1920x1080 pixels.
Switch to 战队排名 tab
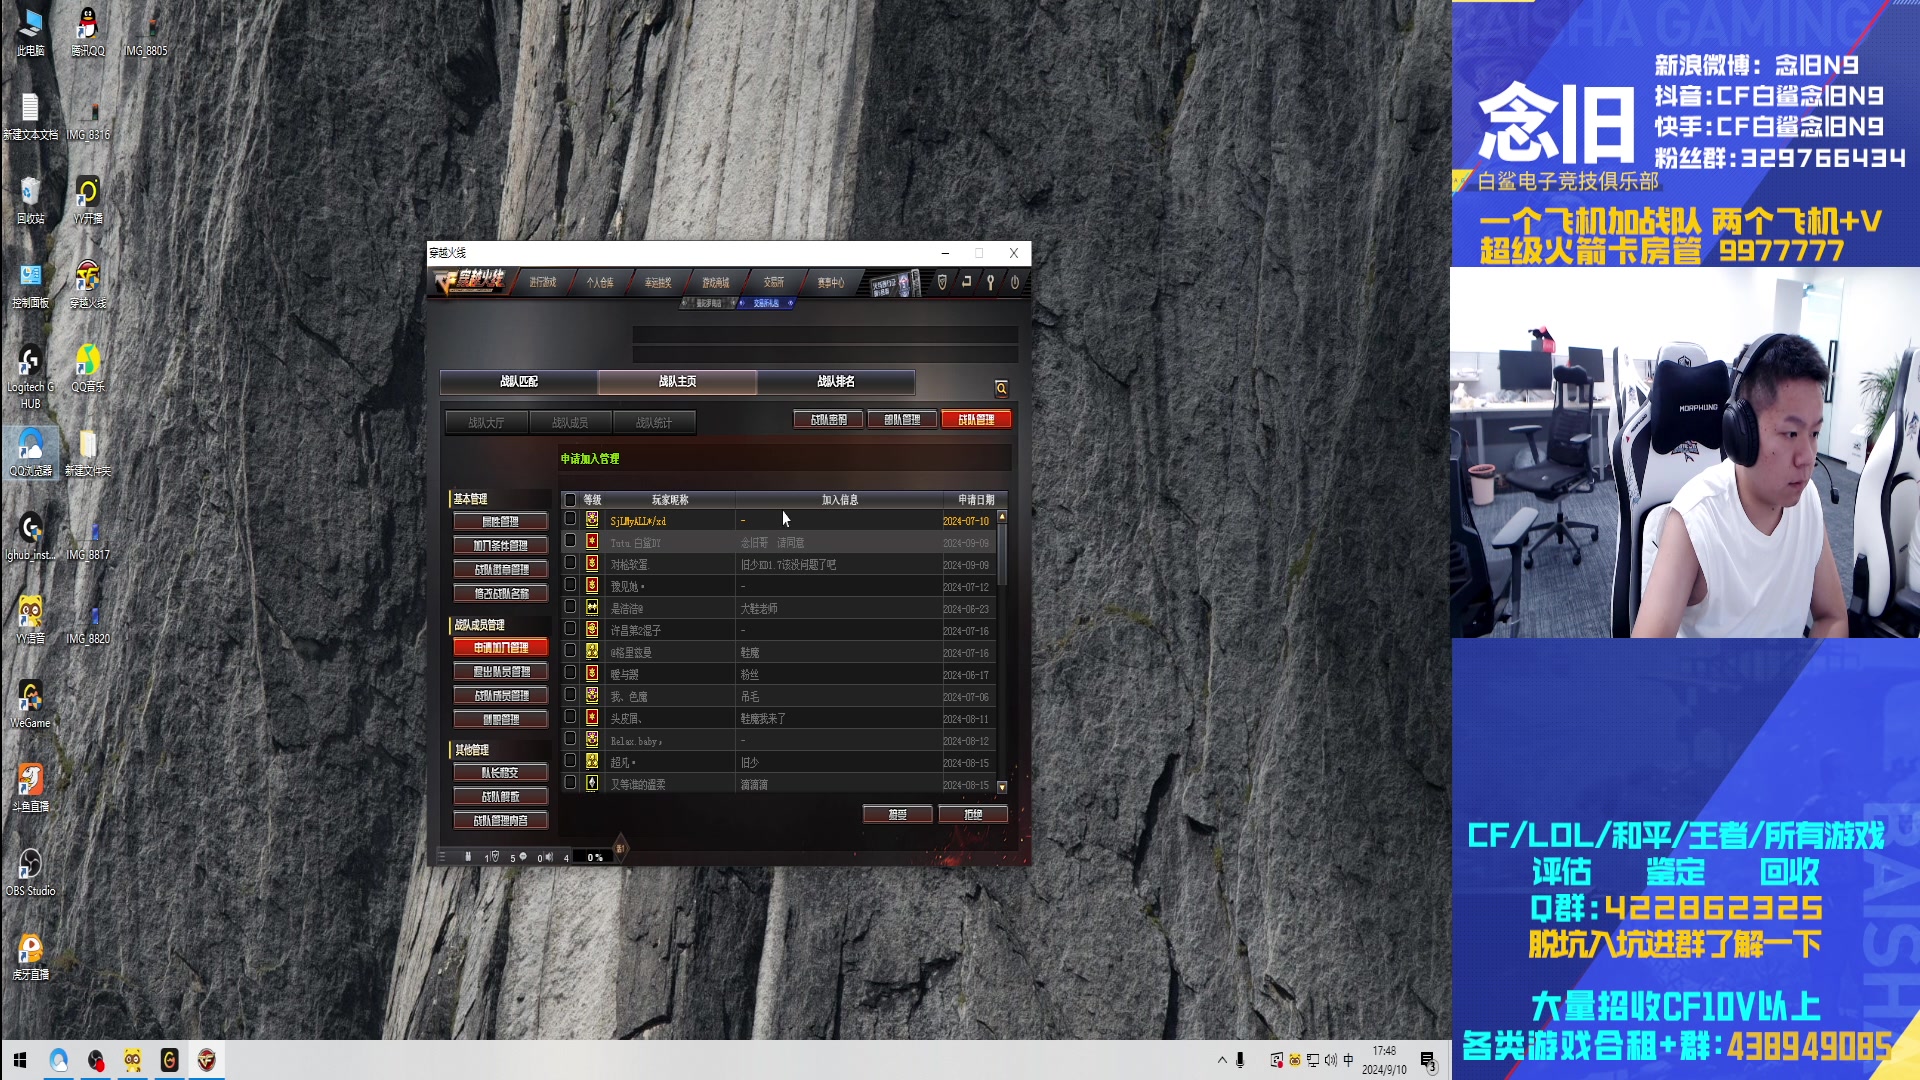click(835, 381)
